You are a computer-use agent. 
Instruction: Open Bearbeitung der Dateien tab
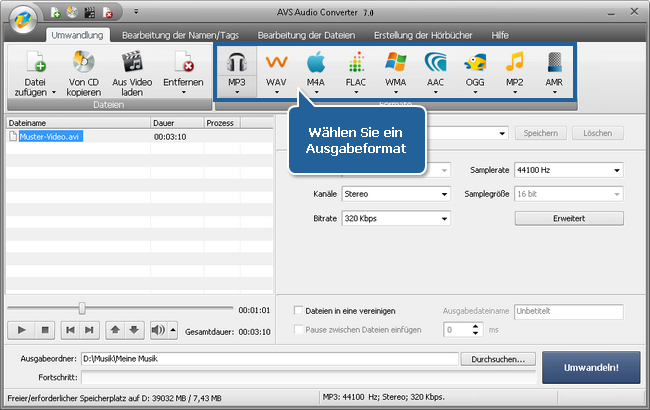coord(306,35)
